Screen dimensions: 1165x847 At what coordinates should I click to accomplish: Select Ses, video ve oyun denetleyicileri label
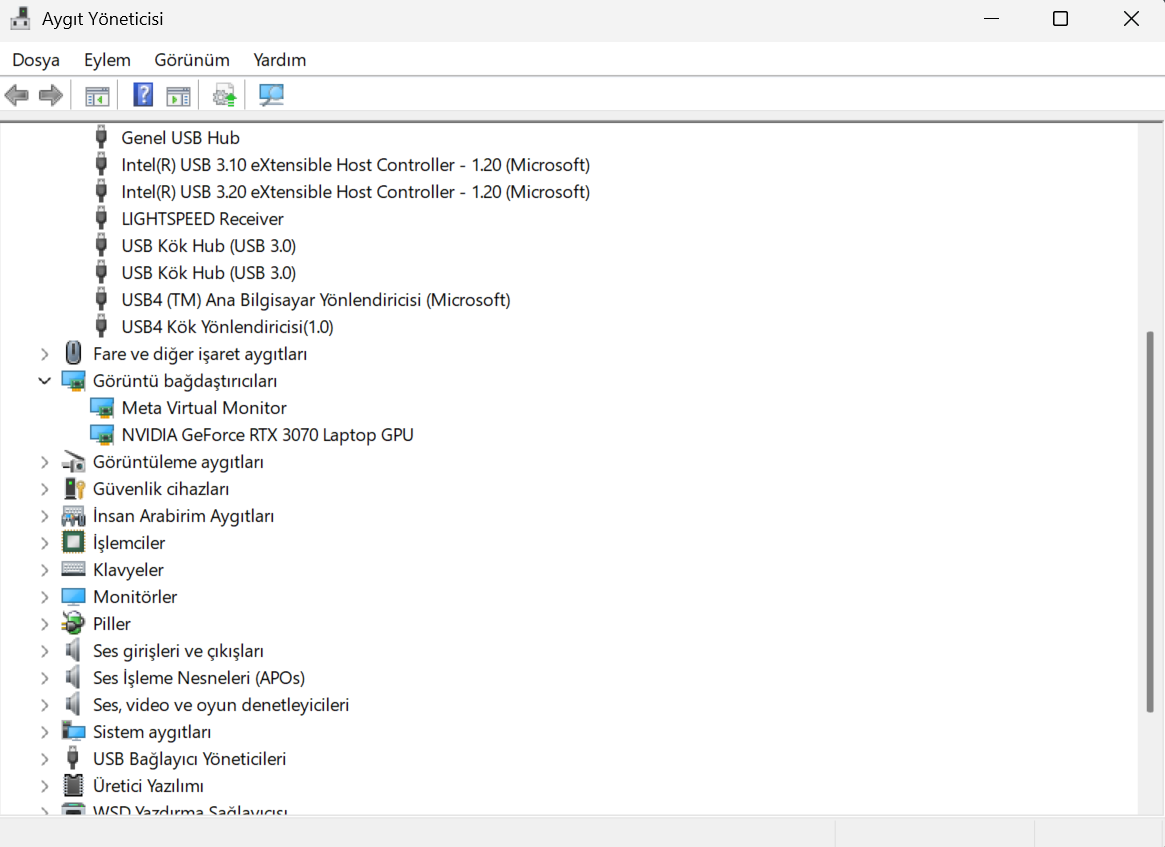pyautogui.click(x=221, y=704)
